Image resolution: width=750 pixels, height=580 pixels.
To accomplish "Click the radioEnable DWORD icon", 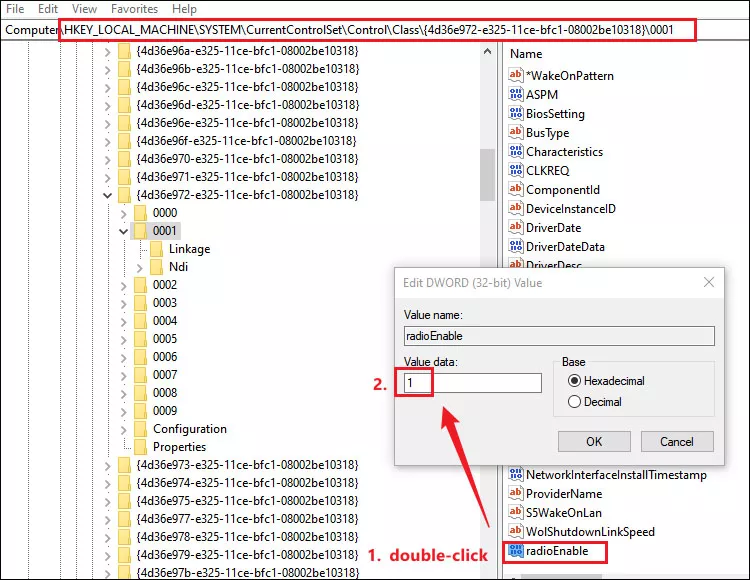I will click(x=516, y=551).
